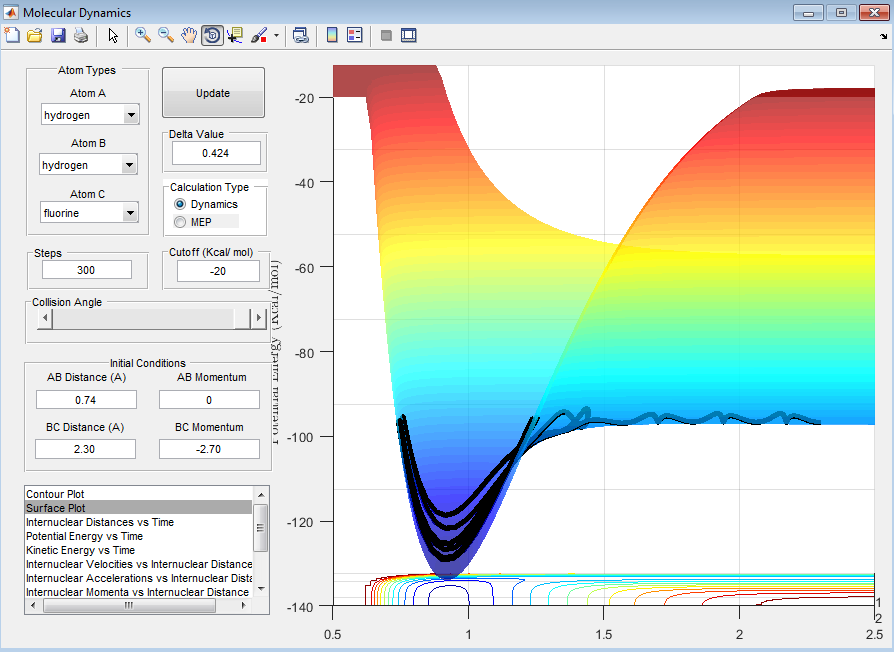Select the Zoom In magnifier tool
The height and width of the screenshot is (652, 894).
coord(143,35)
